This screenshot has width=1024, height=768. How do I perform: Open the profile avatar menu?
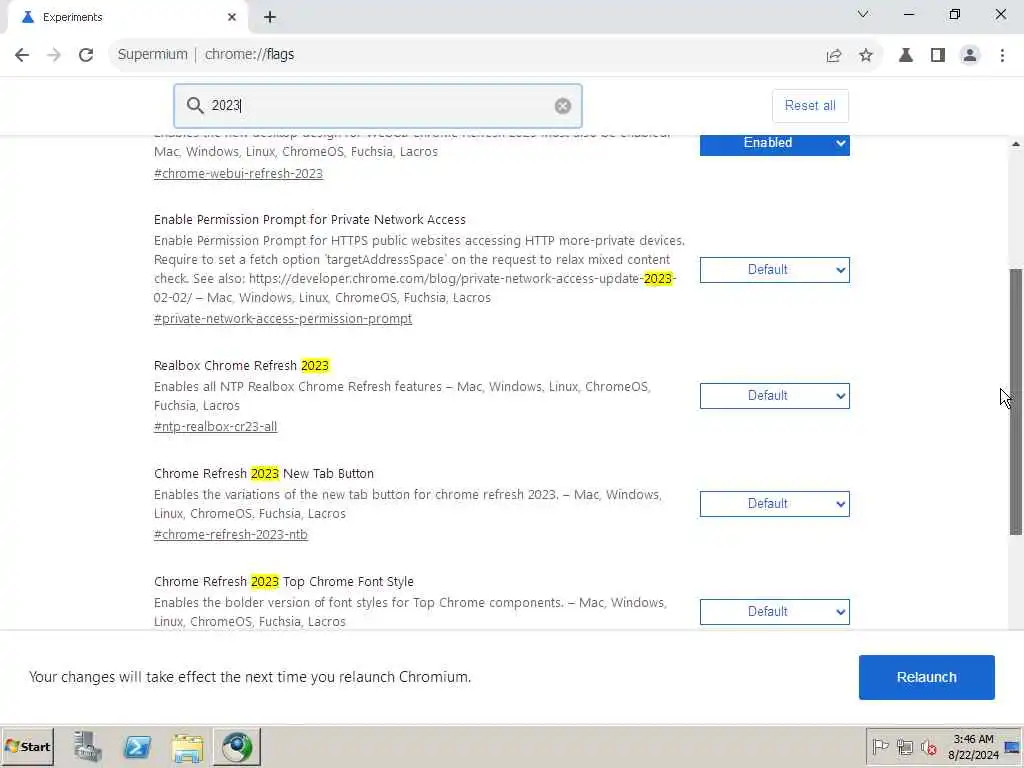970,56
